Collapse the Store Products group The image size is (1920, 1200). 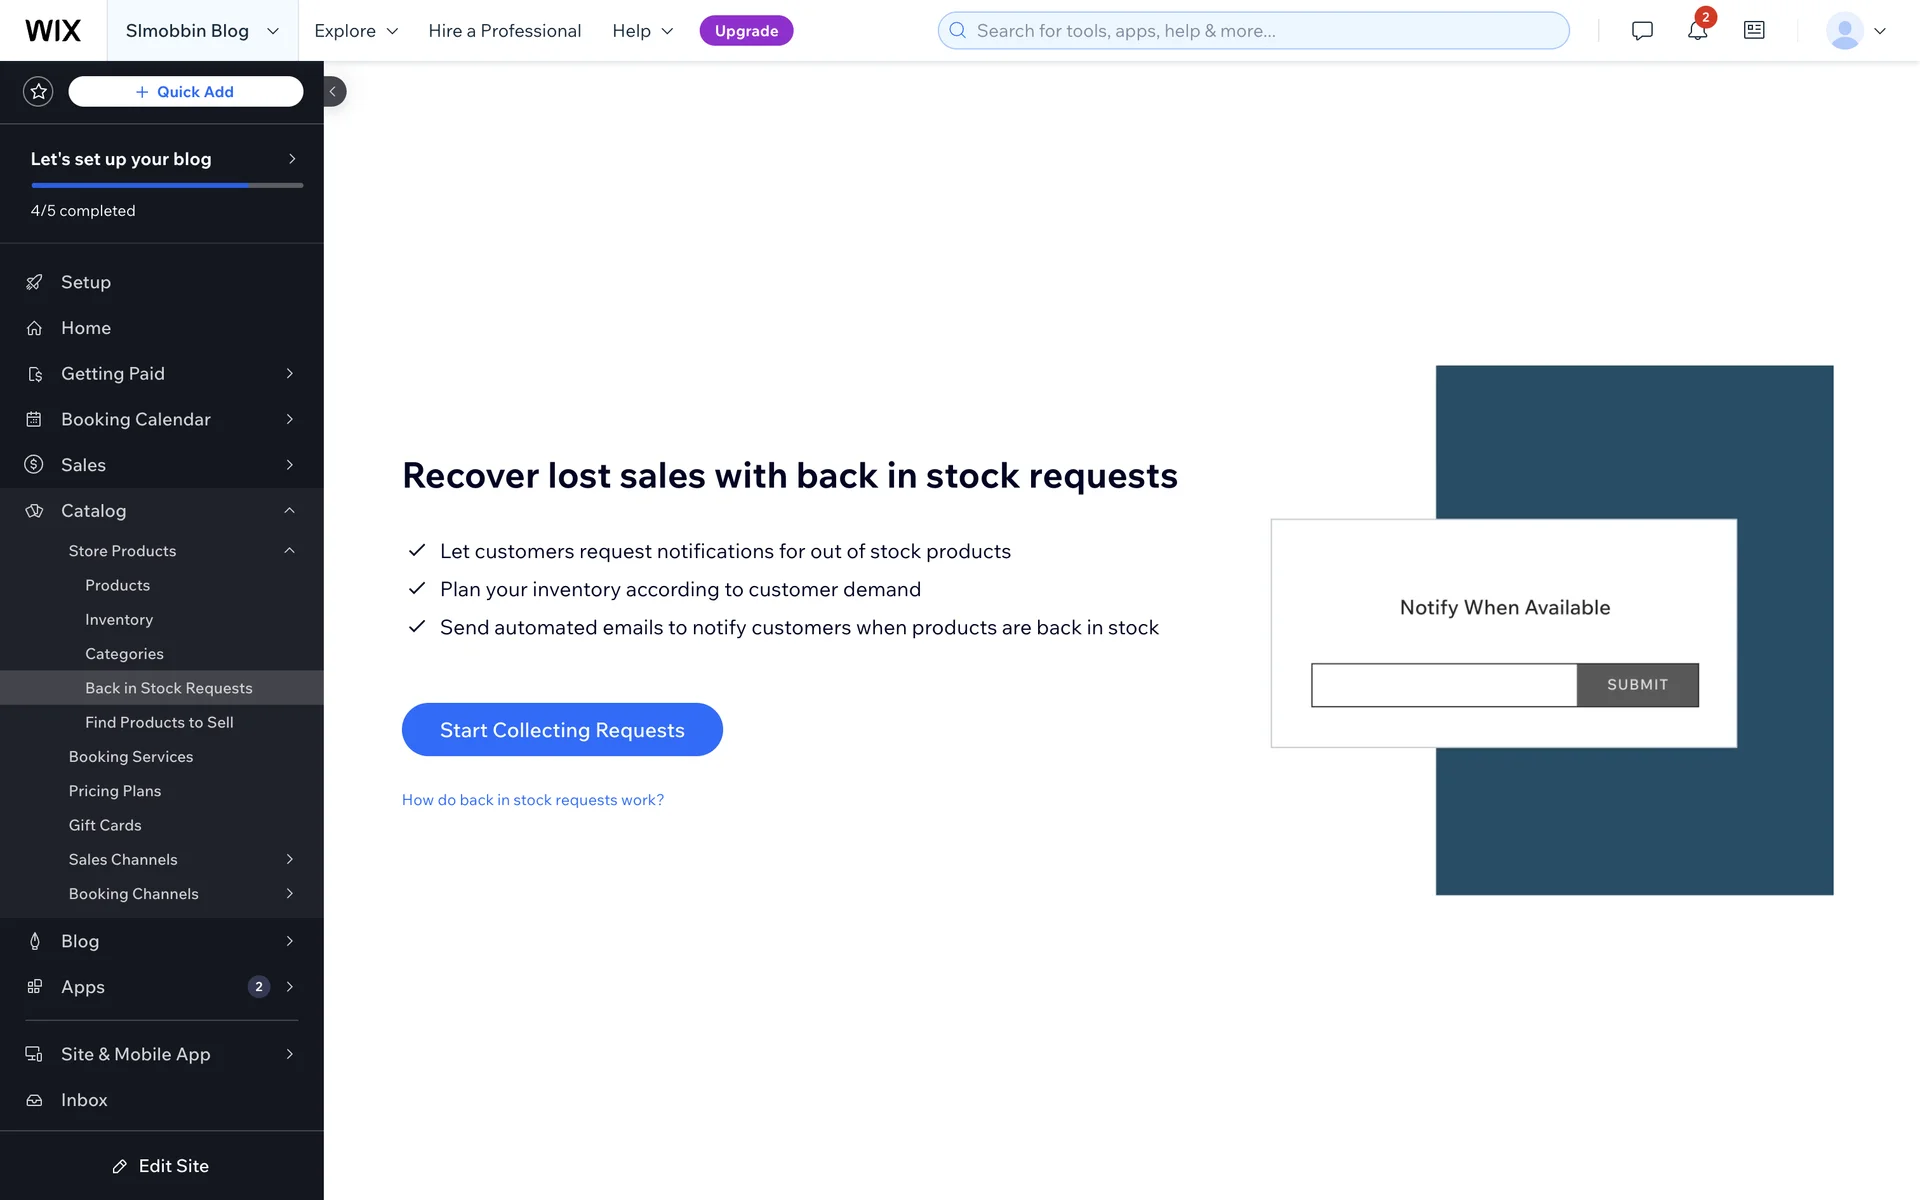[289, 551]
